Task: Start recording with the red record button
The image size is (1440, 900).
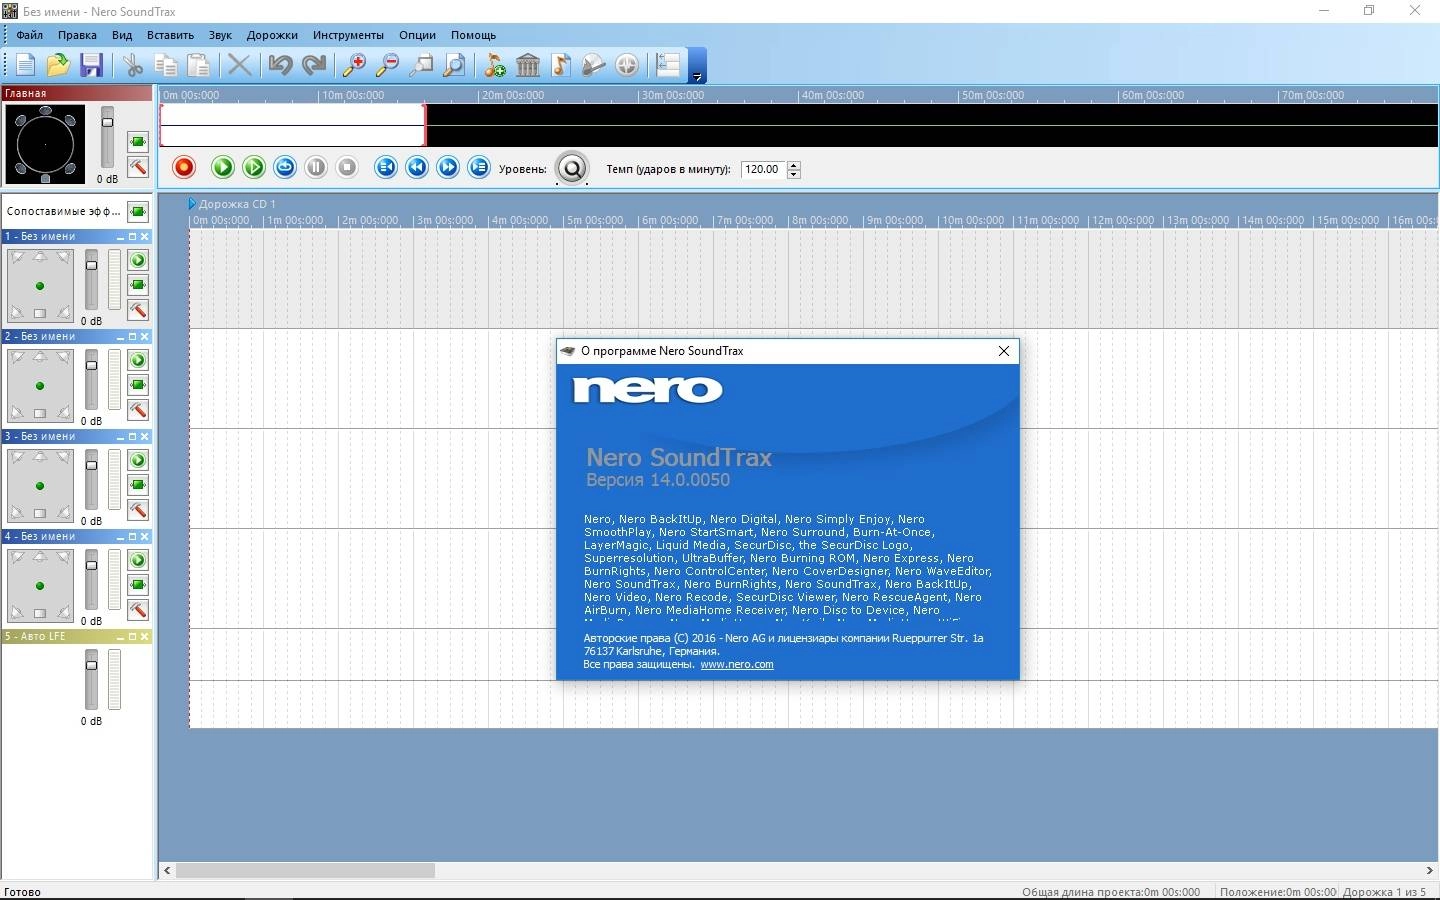Action: pos(184,167)
